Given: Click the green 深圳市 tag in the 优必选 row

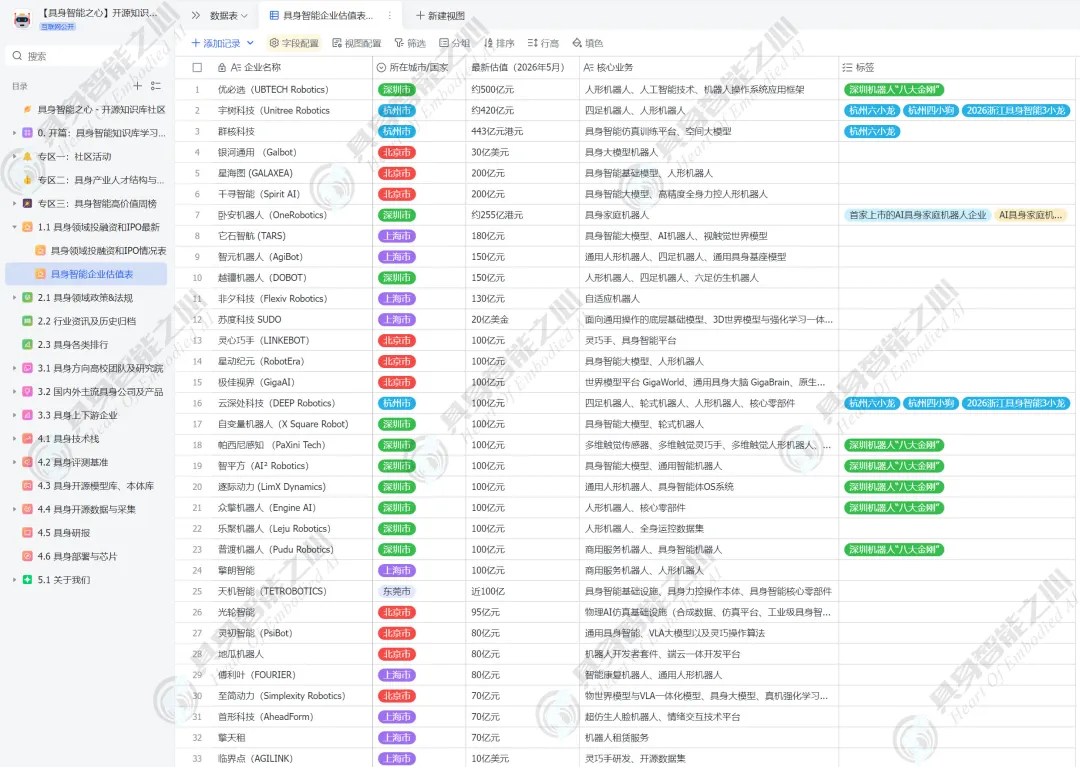Looking at the screenshot, I should pos(397,90).
